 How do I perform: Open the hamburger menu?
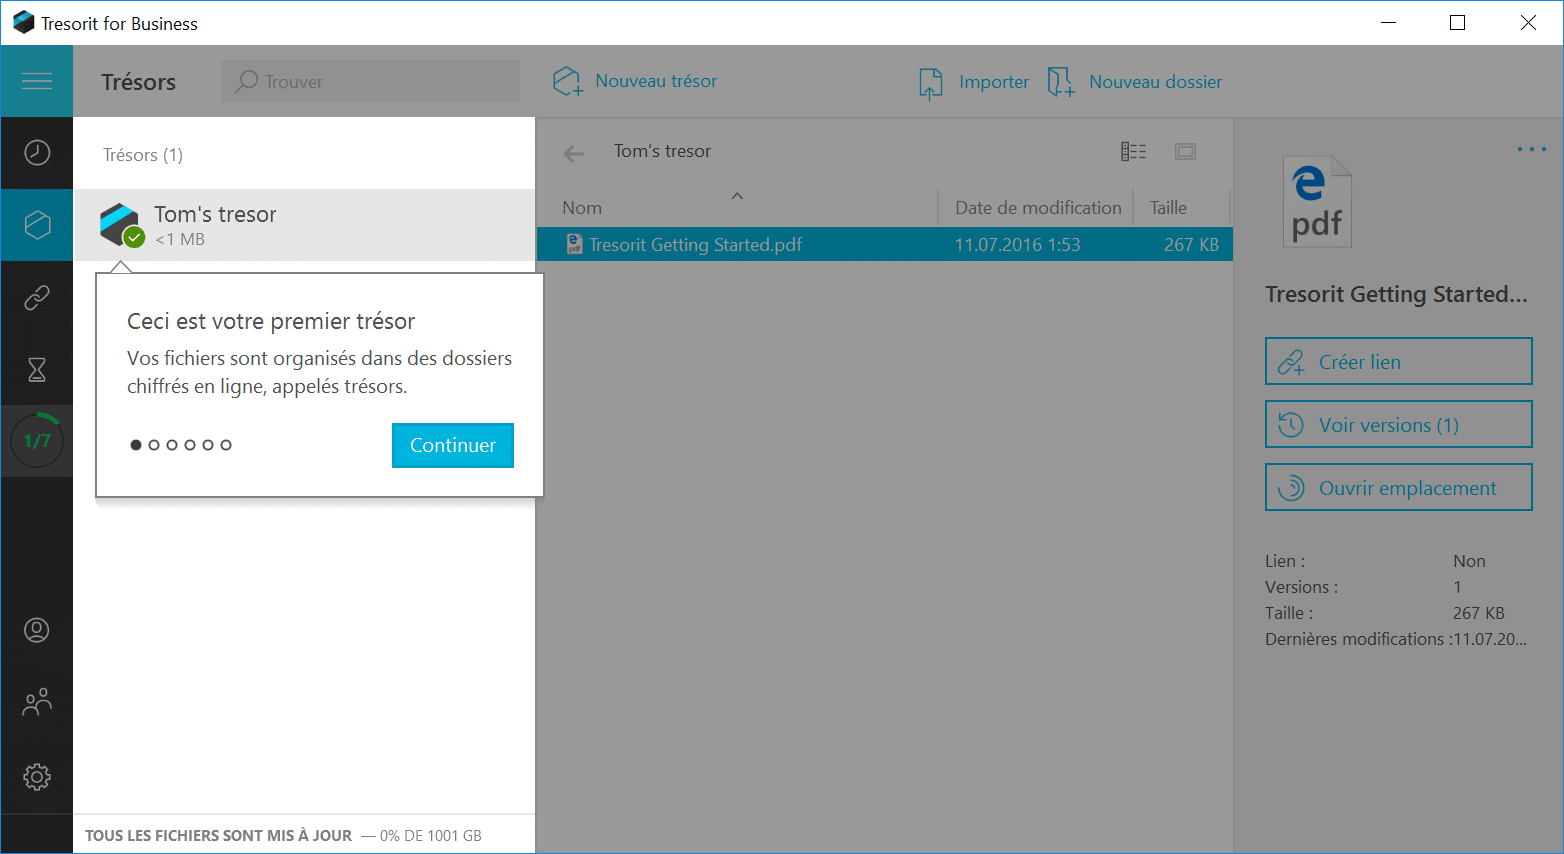click(37, 81)
